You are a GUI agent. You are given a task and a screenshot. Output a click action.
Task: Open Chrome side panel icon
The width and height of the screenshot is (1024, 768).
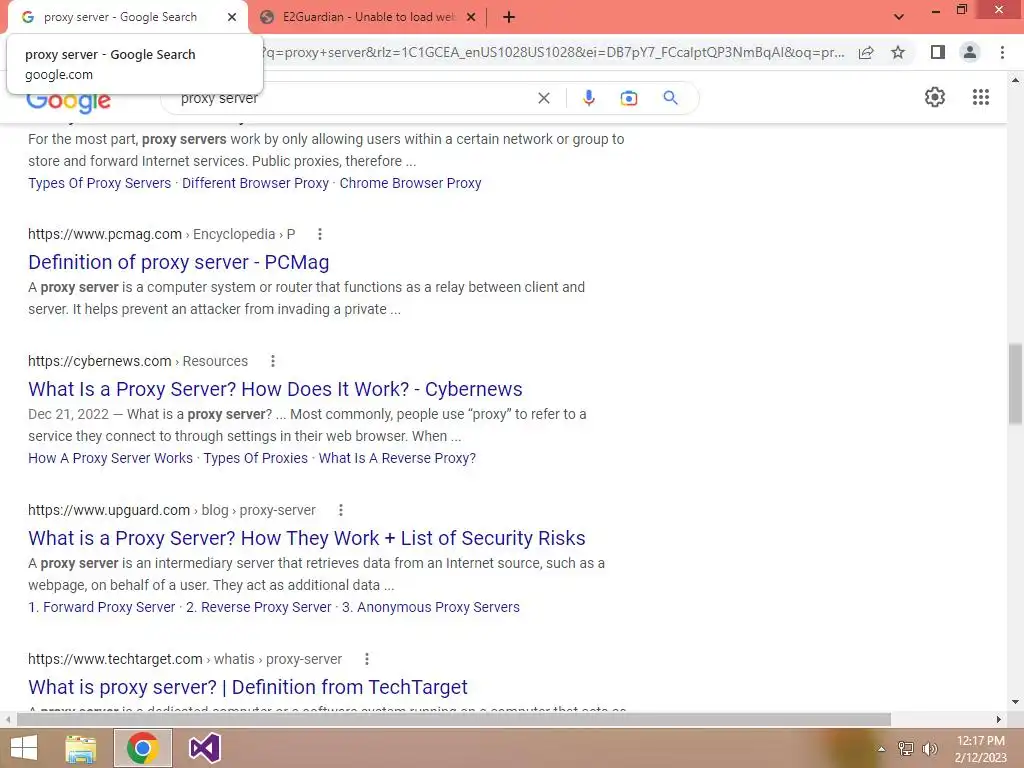(938, 52)
